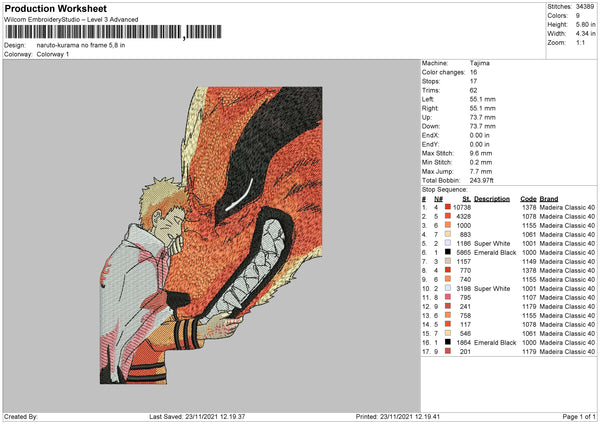Click stitch count 10738 in row 1
Image resolution: width=600 pixels, height=424 pixels.
click(462, 207)
